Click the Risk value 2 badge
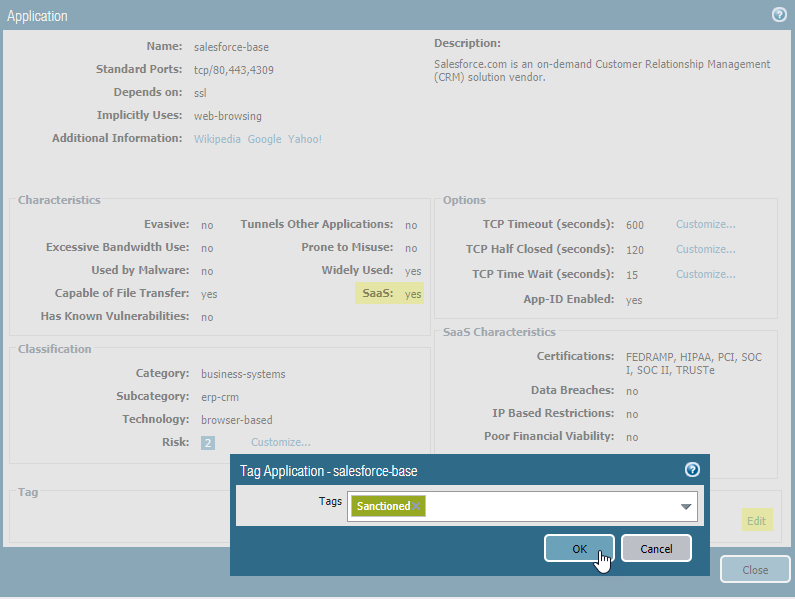795x599 pixels. (207, 443)
